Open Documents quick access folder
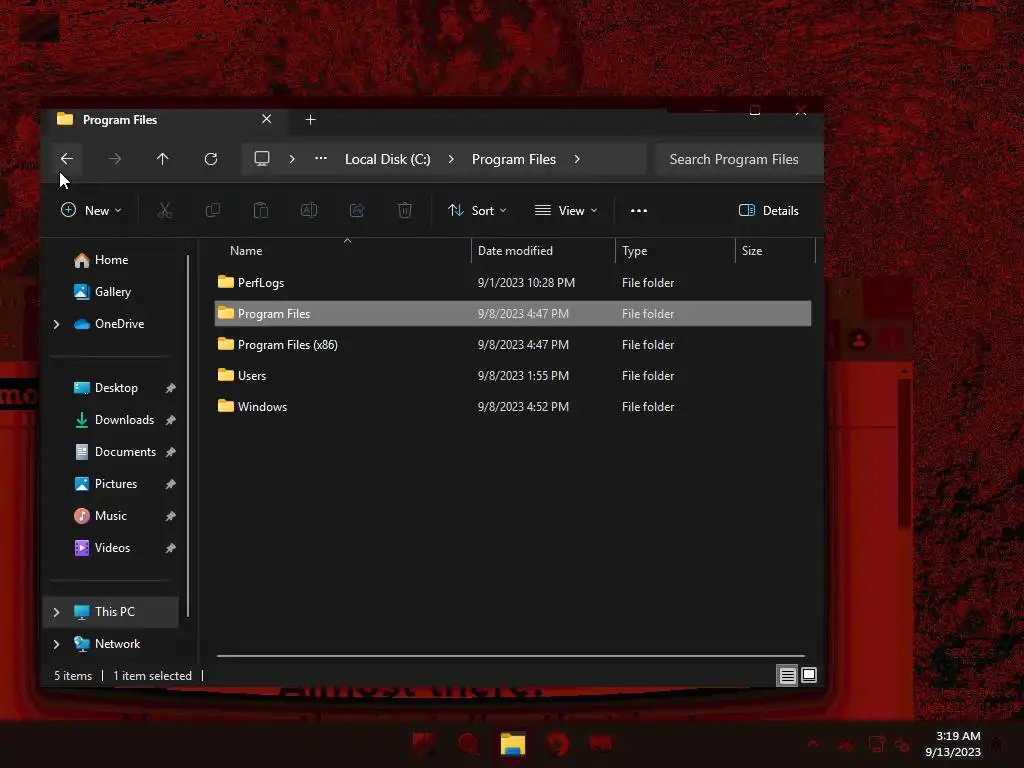The height and width of the screenshot is (768, 1024). coord(115,452)
